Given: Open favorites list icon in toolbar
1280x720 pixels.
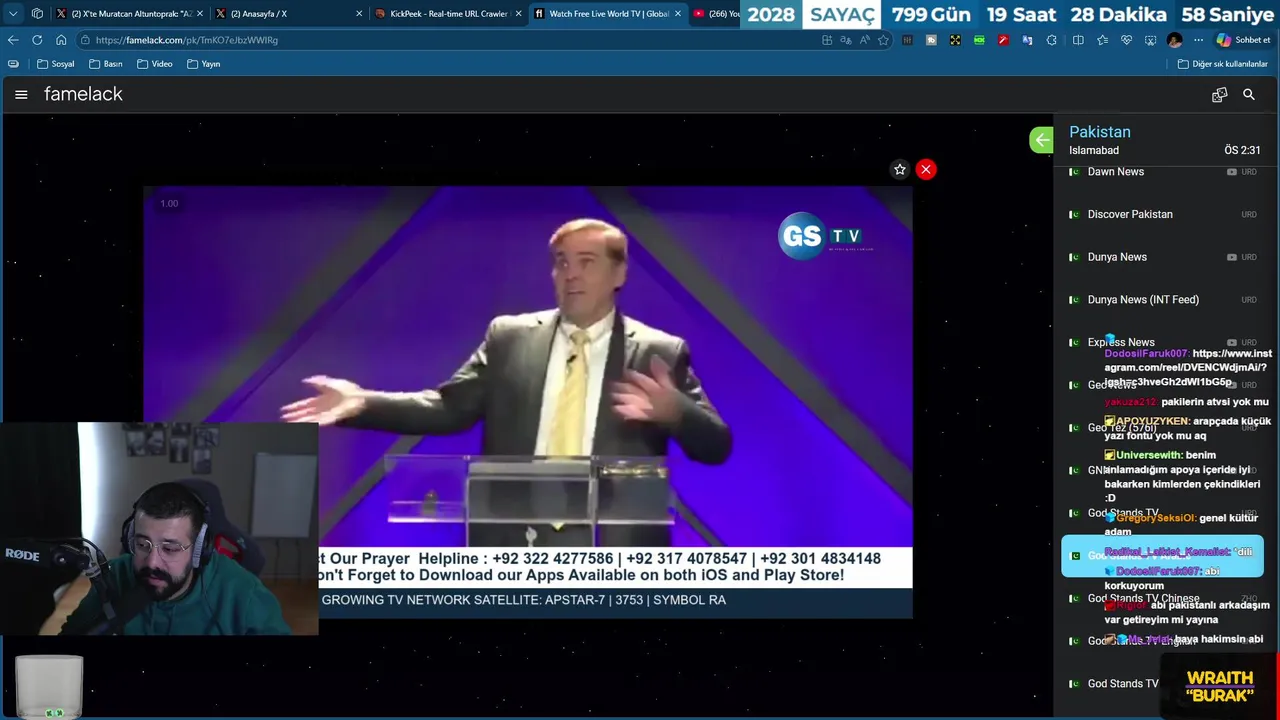Looking at the screenshot, I should [x=1102, y=40].
